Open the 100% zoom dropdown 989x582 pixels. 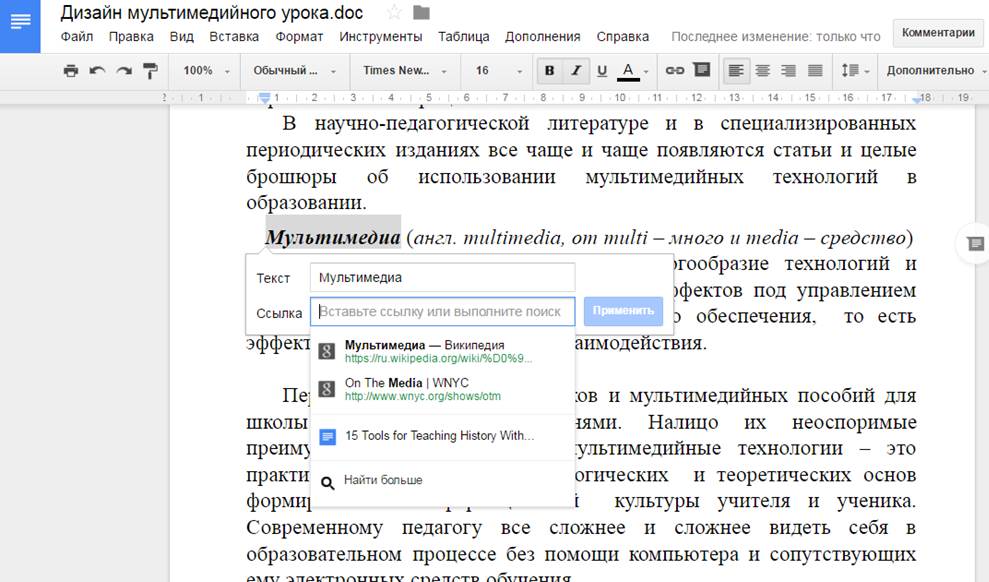coord(206,71)
